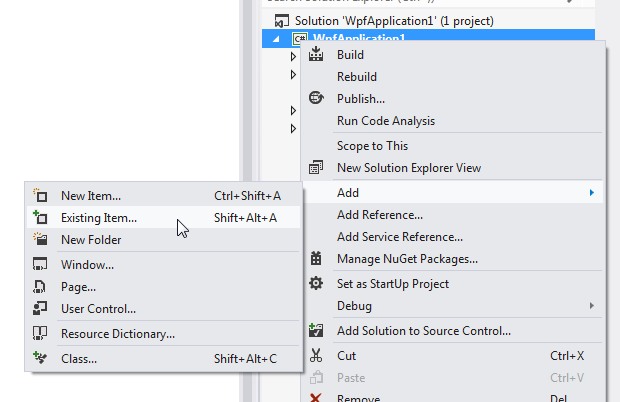Expand the Add submenu arrow
The height and width of the screenshot is (402, 620).
click(x=592, y=192)
